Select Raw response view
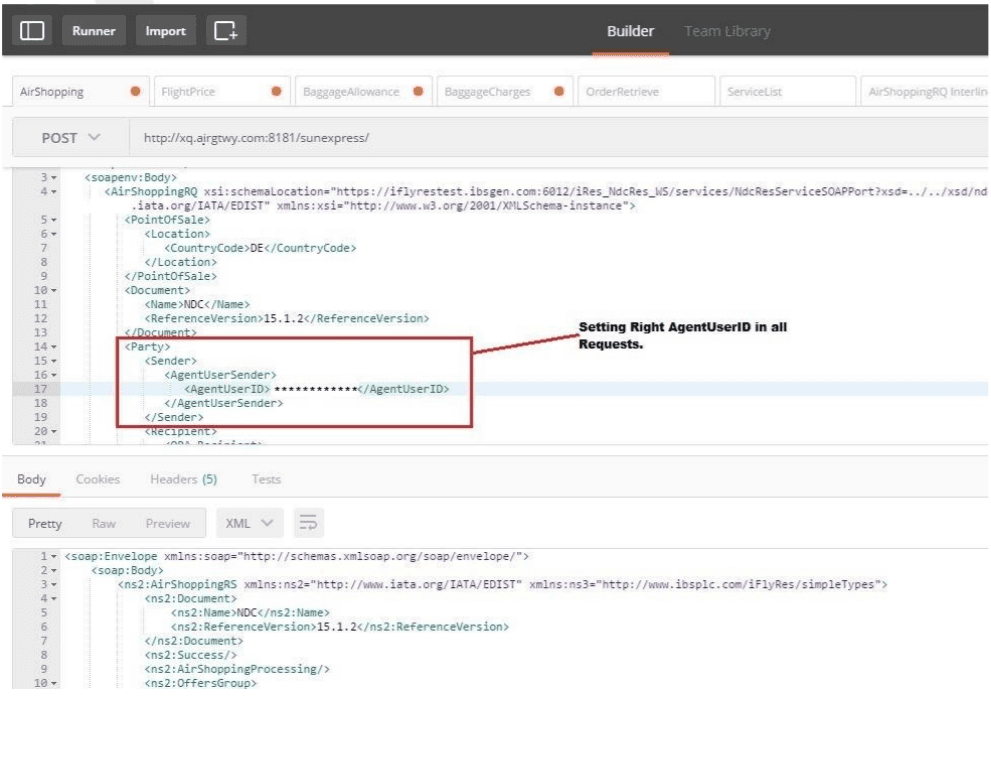 [104, 523]
